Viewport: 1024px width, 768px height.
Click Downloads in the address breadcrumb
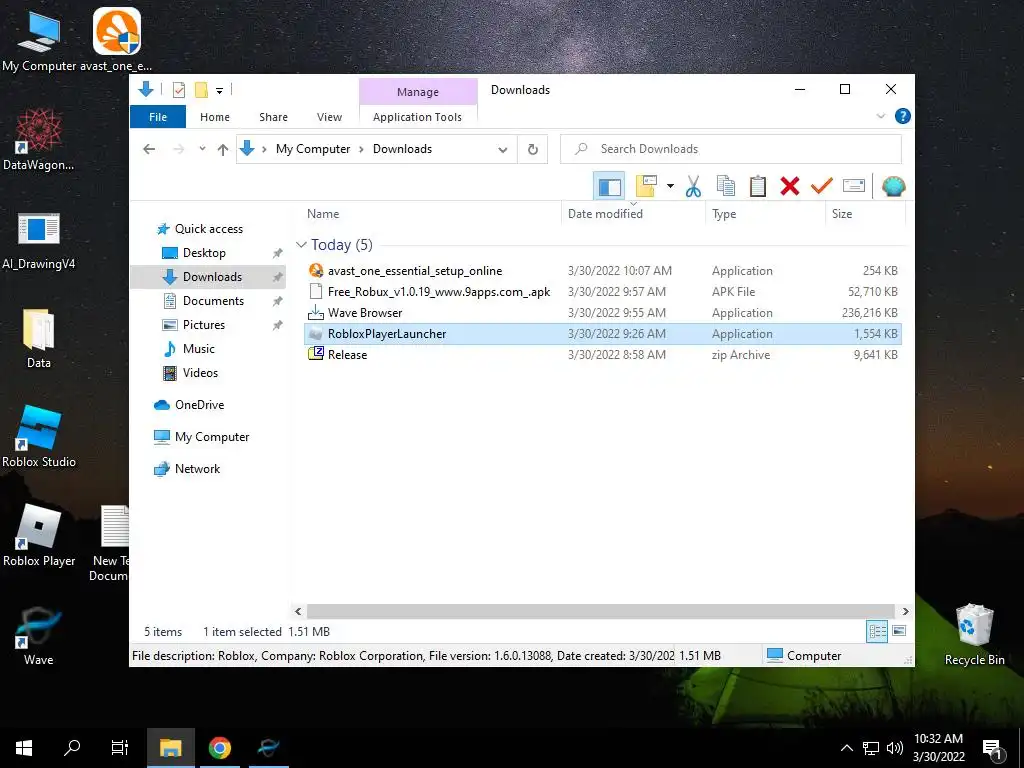pyautogui.click(x=402, y=149)
